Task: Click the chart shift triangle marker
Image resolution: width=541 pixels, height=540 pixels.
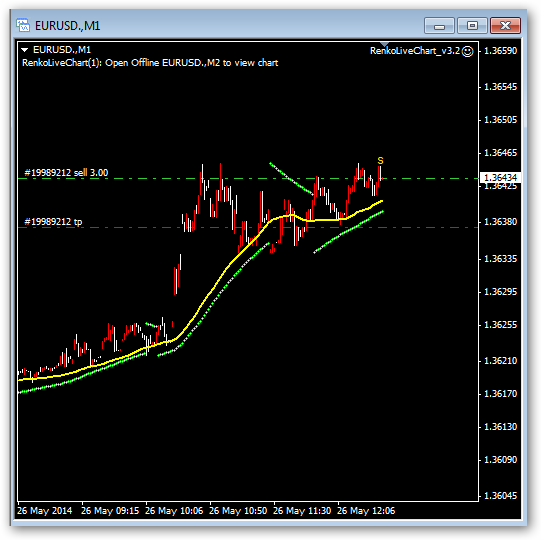Action: pyautogui.click(x=384, y=44)
